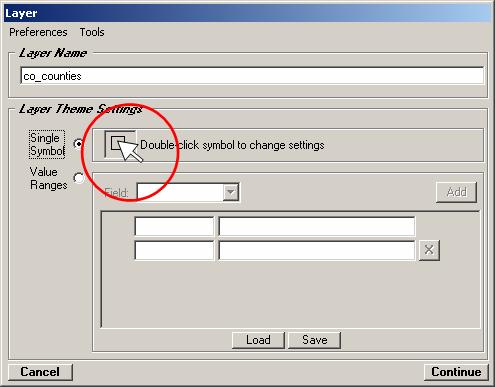Open the Tools menu
495x387 pixels.
[92, 32]
